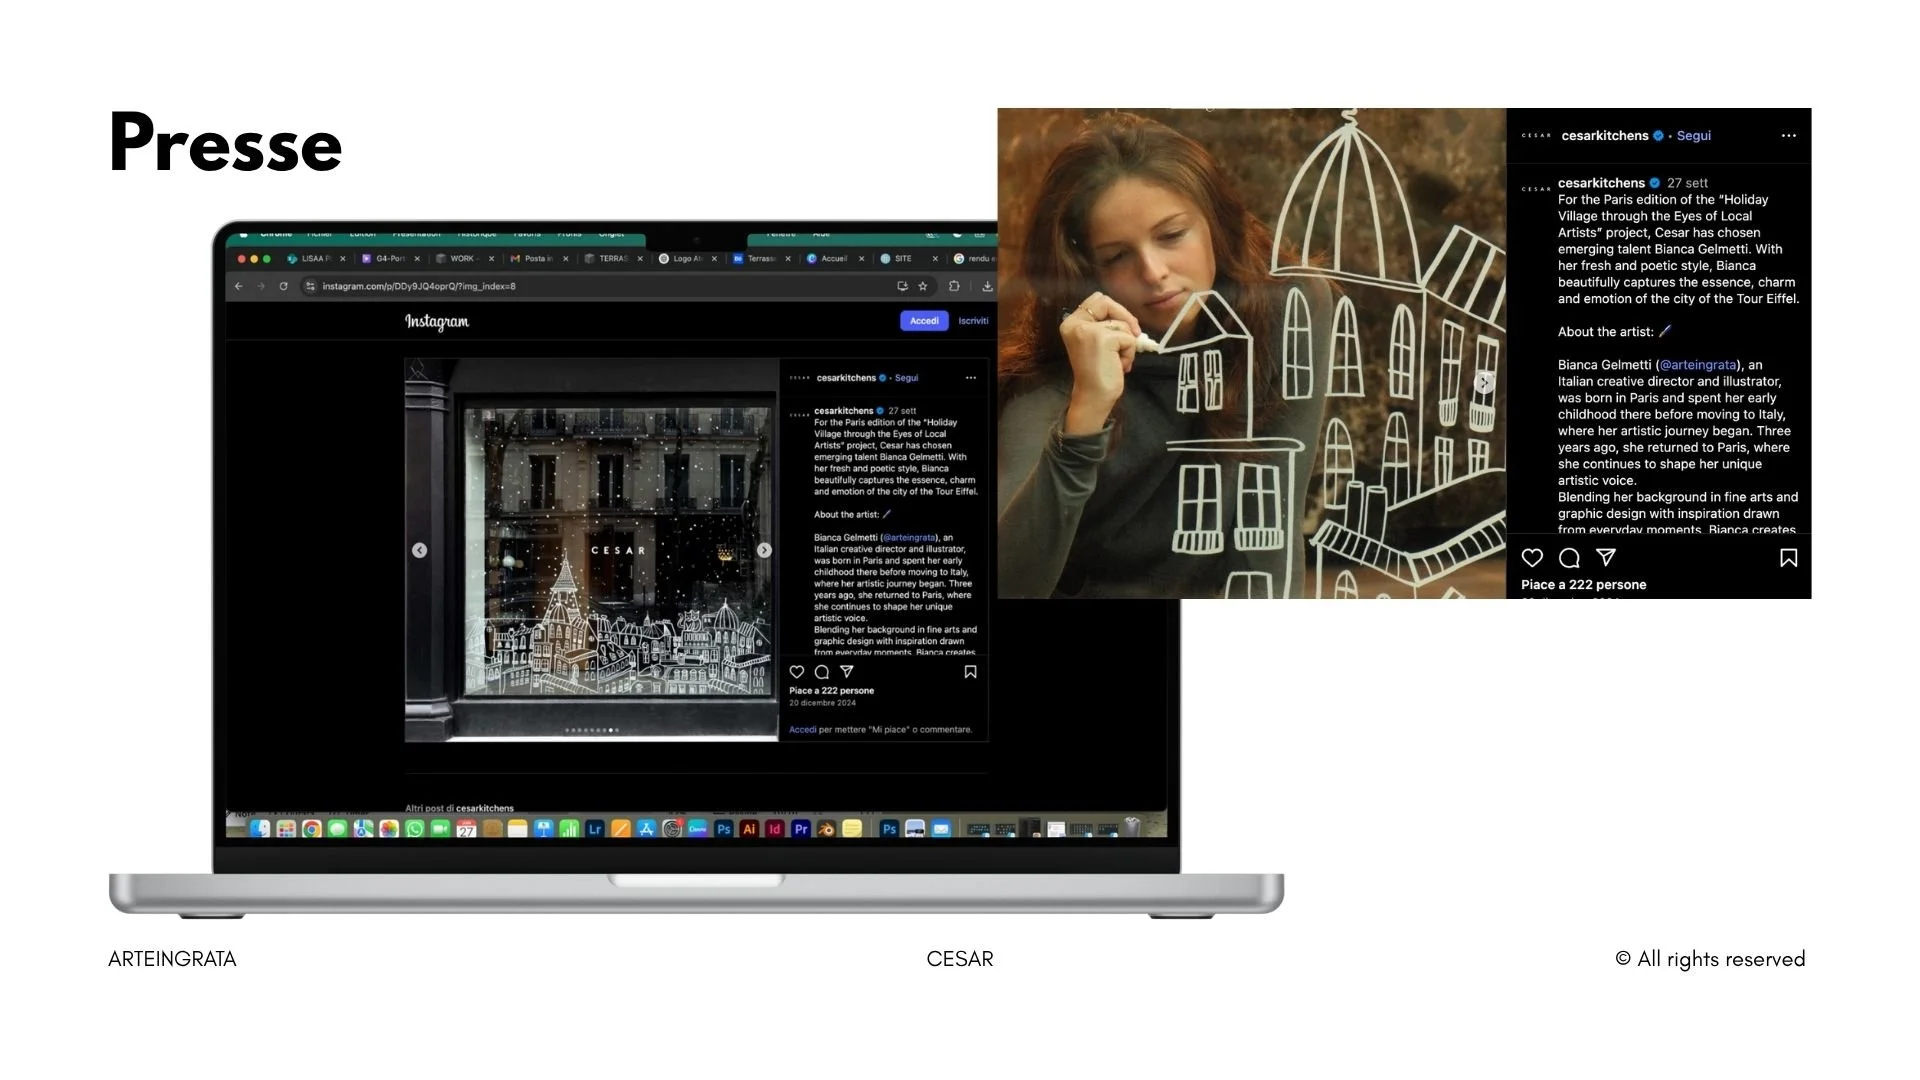Screen dimensions: 1920x1080
Task: Launch Premiere Pro from the dock
Action: coord(801,829)
